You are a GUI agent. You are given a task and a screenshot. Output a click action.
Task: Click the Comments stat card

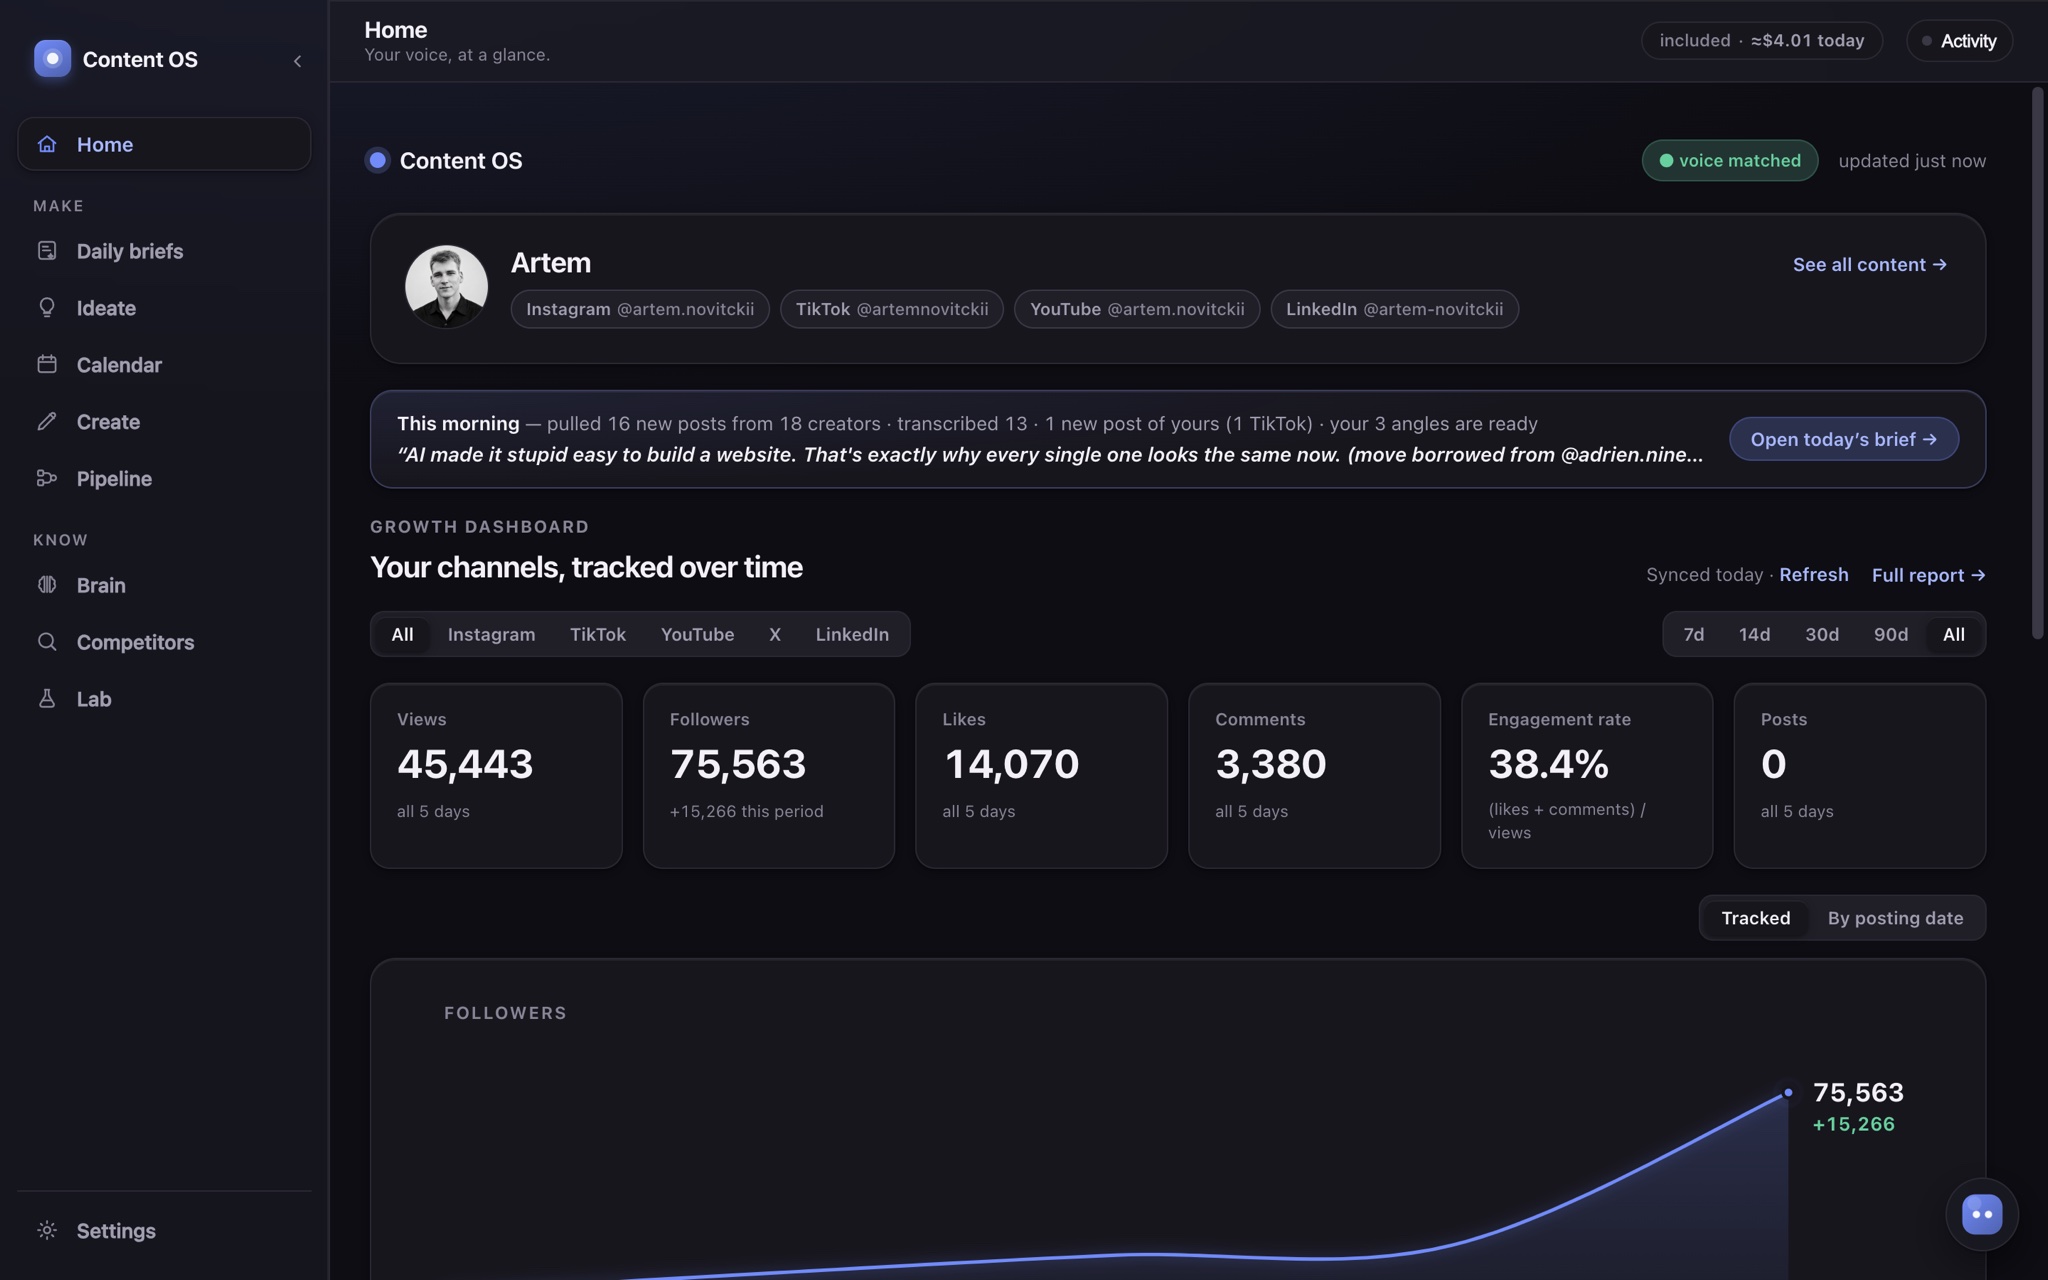tap(1314, 776)
